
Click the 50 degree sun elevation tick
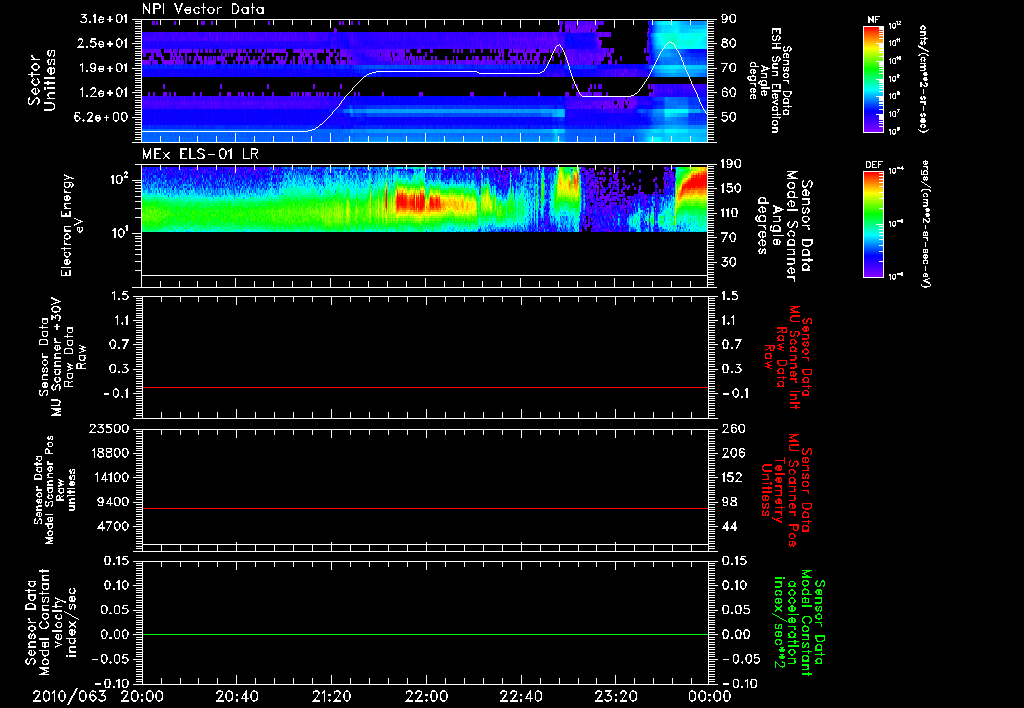pyautogui.click(x=729, y=117)
